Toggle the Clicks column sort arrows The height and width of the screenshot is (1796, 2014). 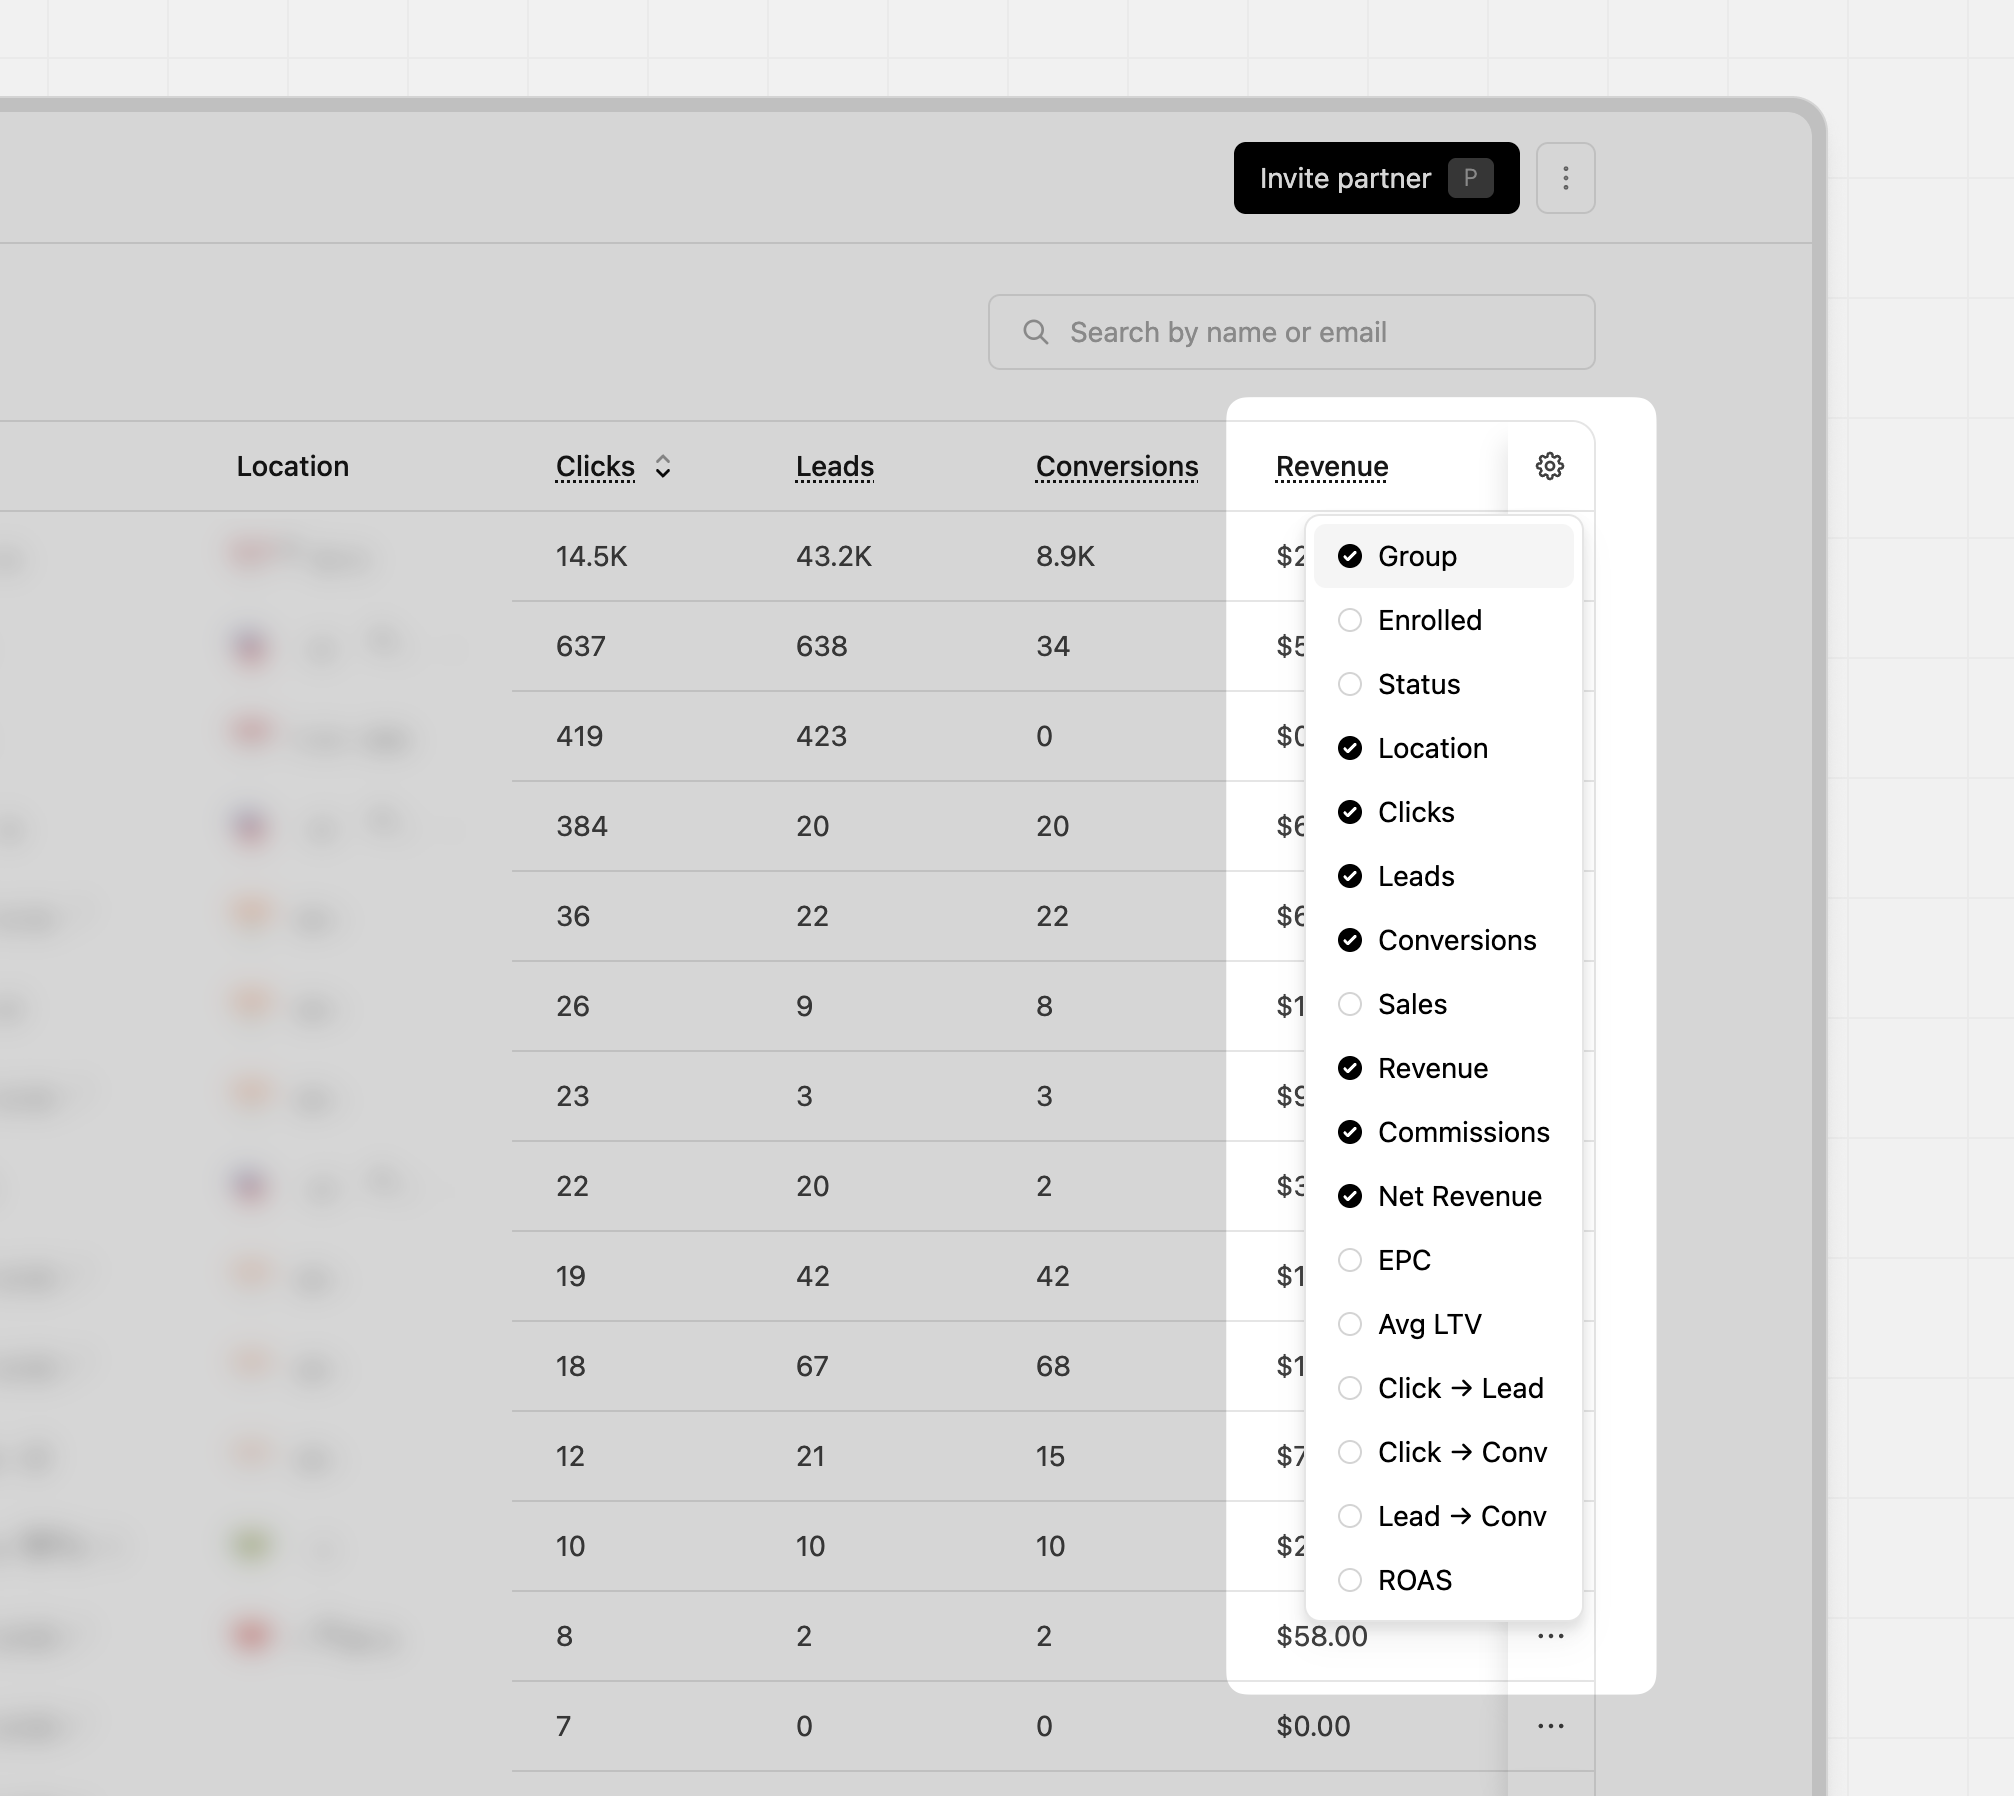pyautogui.click(x=662, y=466)
